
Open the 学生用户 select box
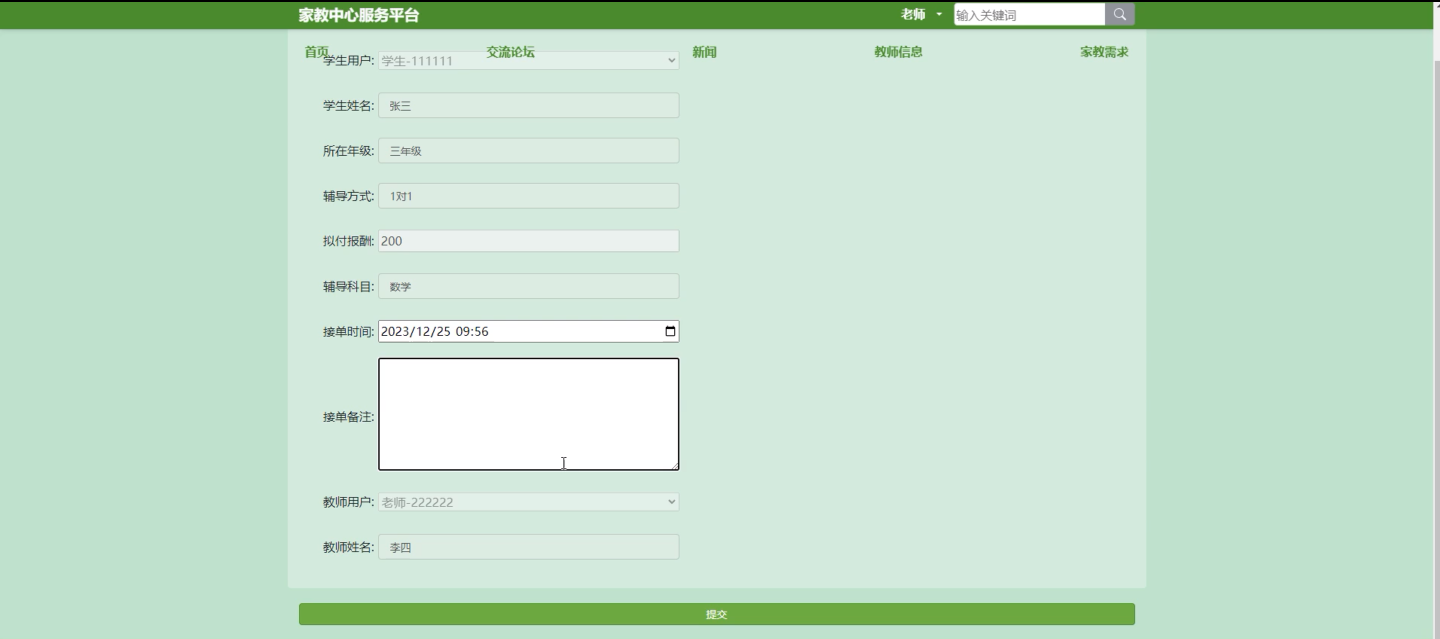[x=528, y=60]
